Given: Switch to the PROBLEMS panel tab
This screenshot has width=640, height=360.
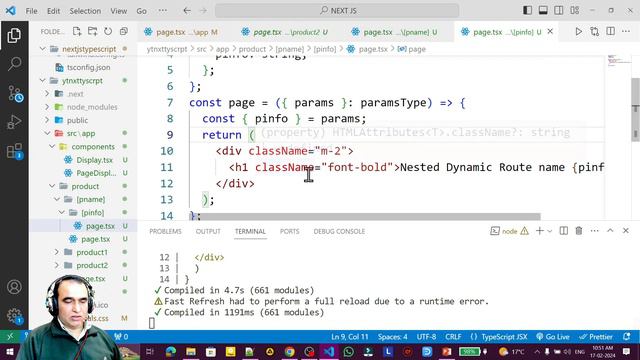Looking at the screenshot, I should [x=165, y=231].
